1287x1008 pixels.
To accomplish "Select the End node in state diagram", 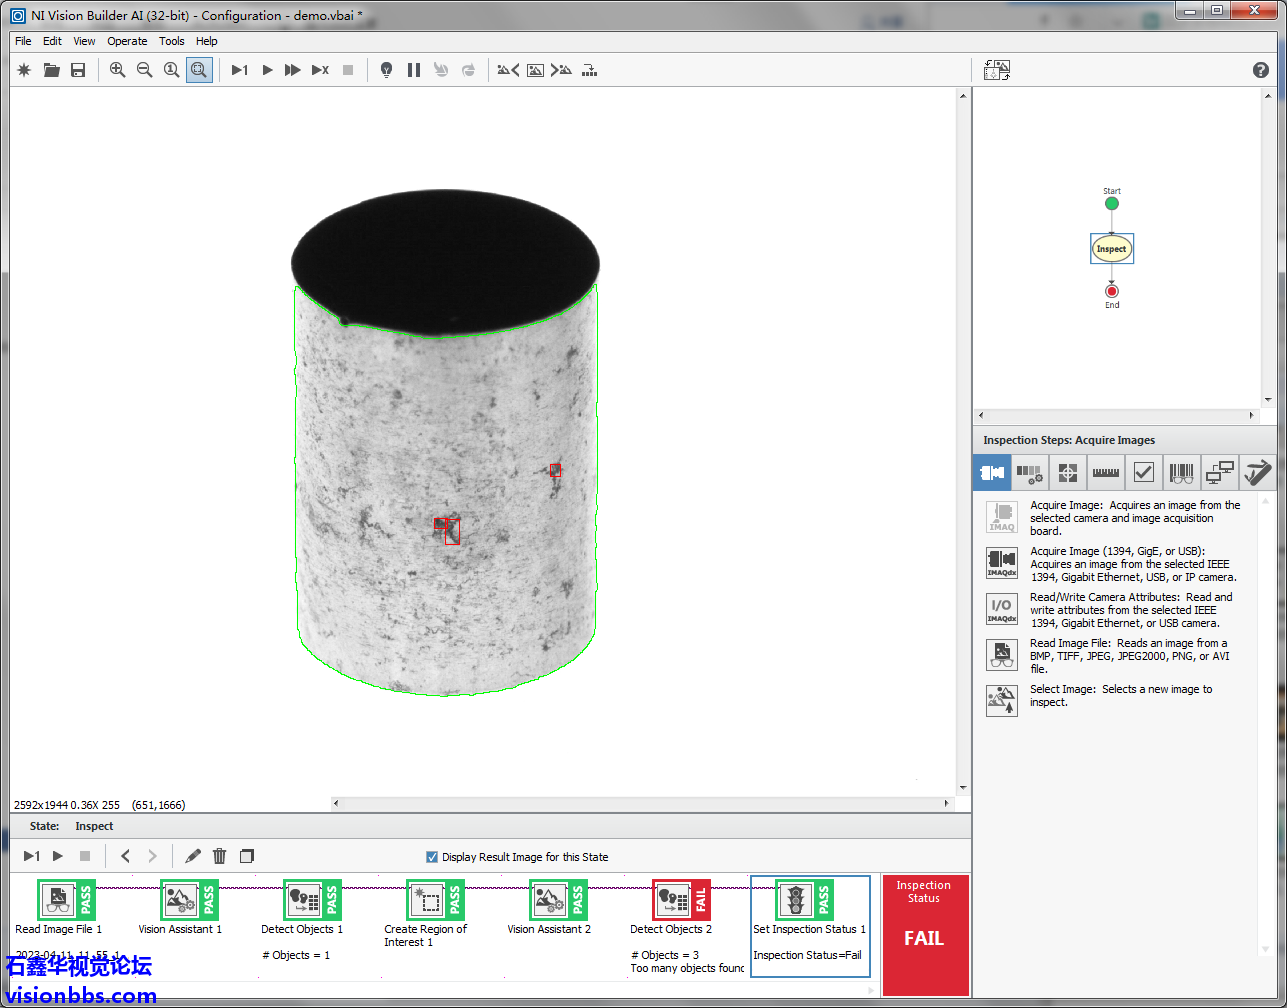I will pyautogui.click(x=1112, y=292).
